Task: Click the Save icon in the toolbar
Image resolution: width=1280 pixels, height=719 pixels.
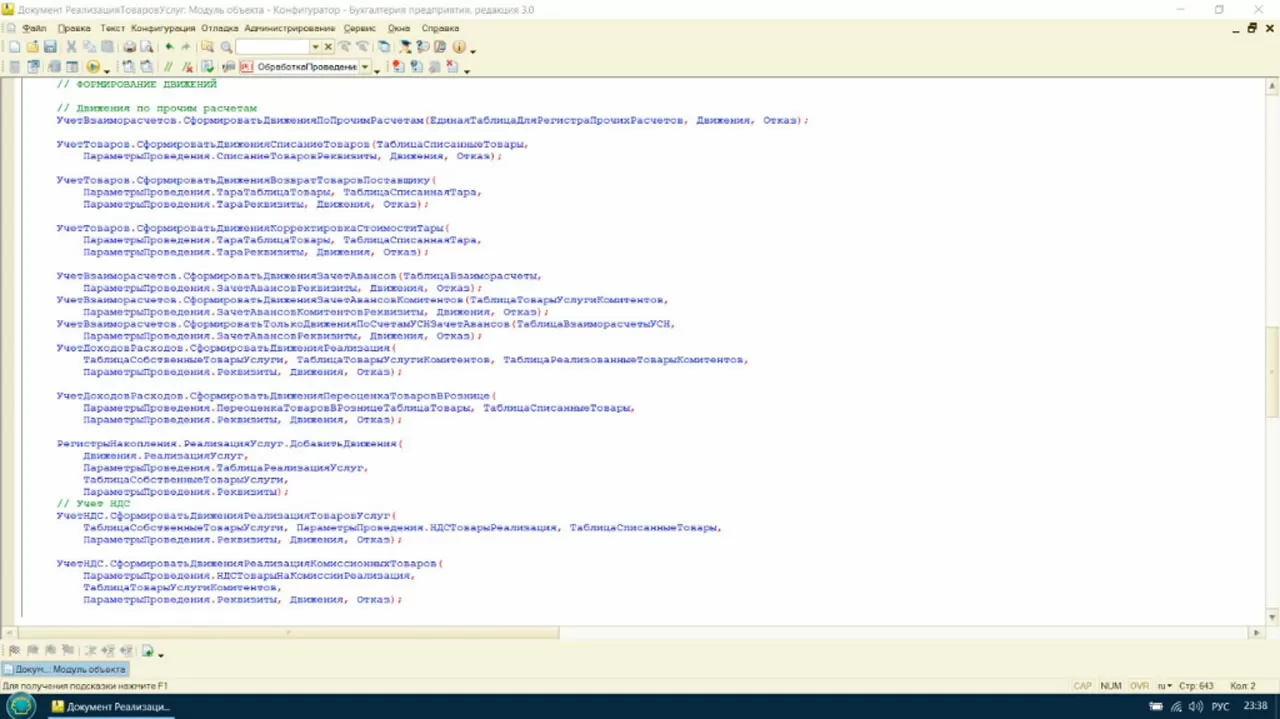Action: 49,47
